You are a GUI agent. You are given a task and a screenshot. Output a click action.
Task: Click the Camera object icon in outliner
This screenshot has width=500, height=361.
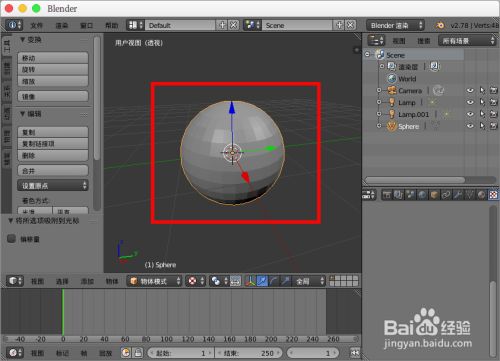point(392,90)
